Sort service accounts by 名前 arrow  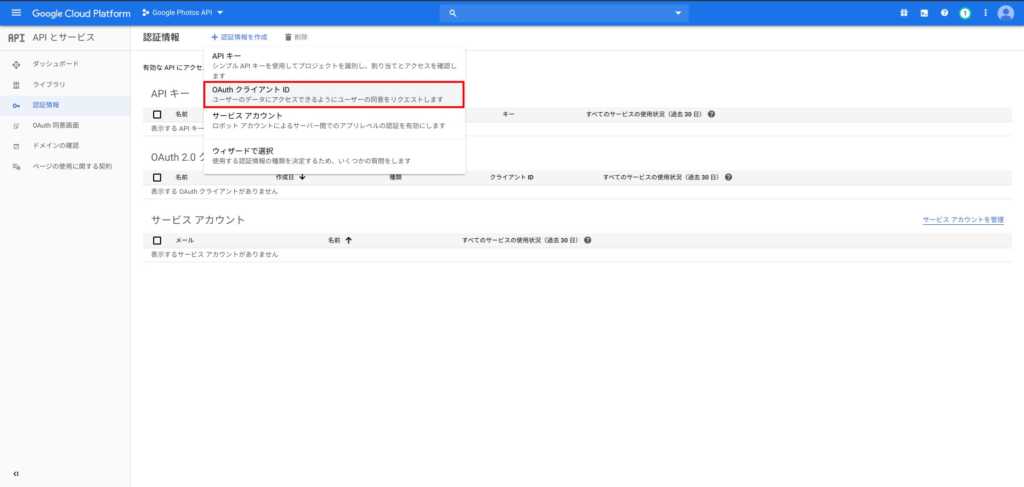click(348, 240)
